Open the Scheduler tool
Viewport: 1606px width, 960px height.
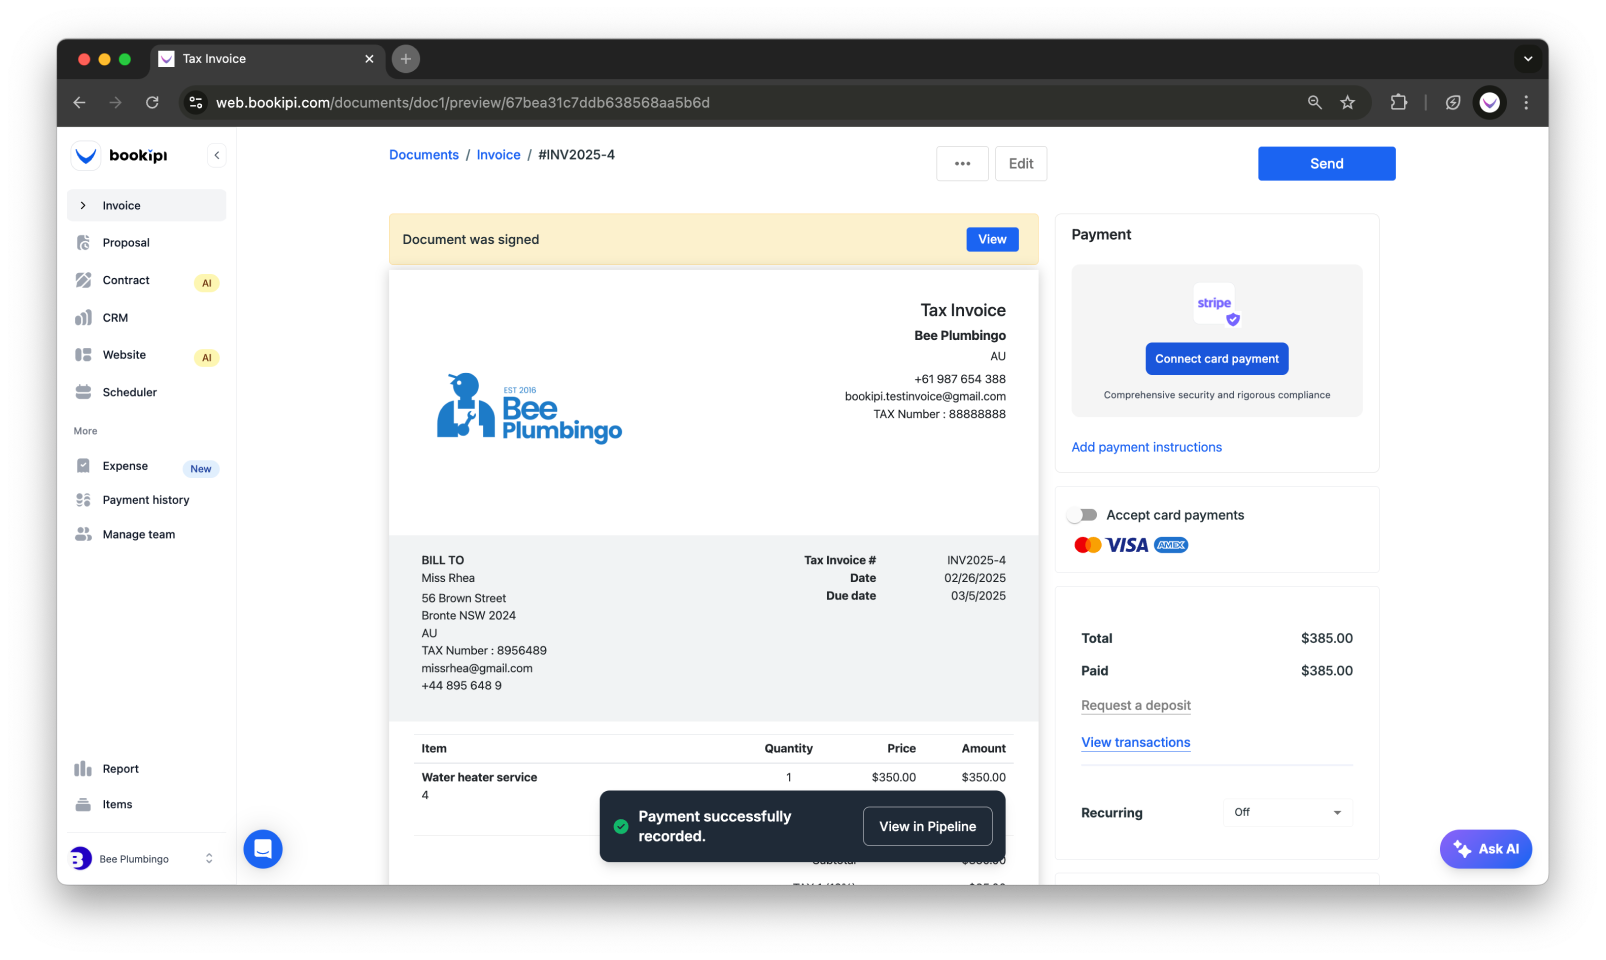(128, 392)
